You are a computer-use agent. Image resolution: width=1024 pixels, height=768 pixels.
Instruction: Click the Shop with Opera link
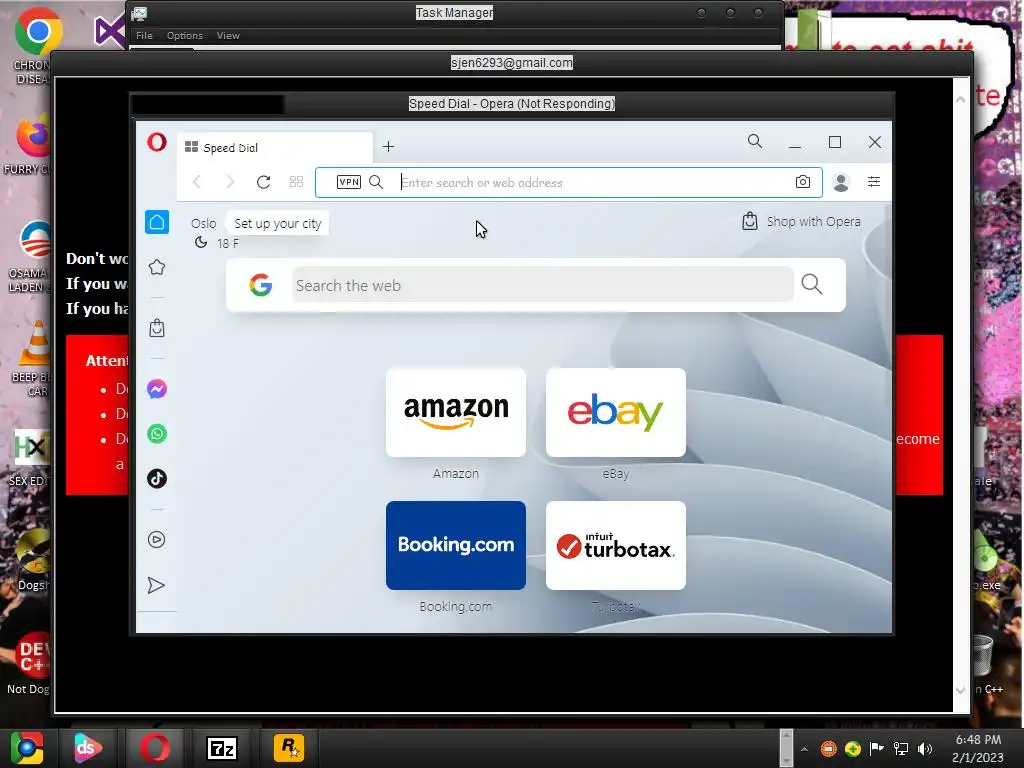(x=801, y=221)
